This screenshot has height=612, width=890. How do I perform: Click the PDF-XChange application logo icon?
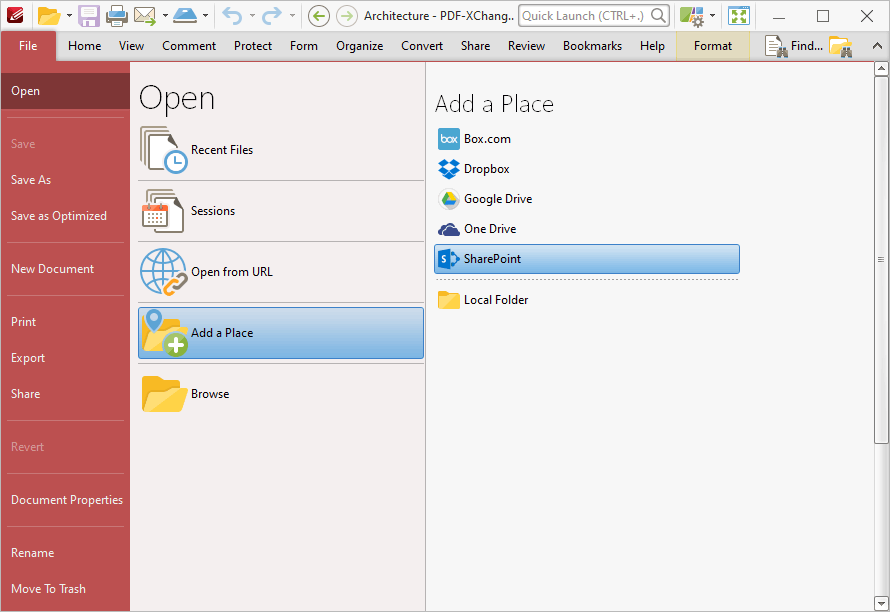click(15, 15)
